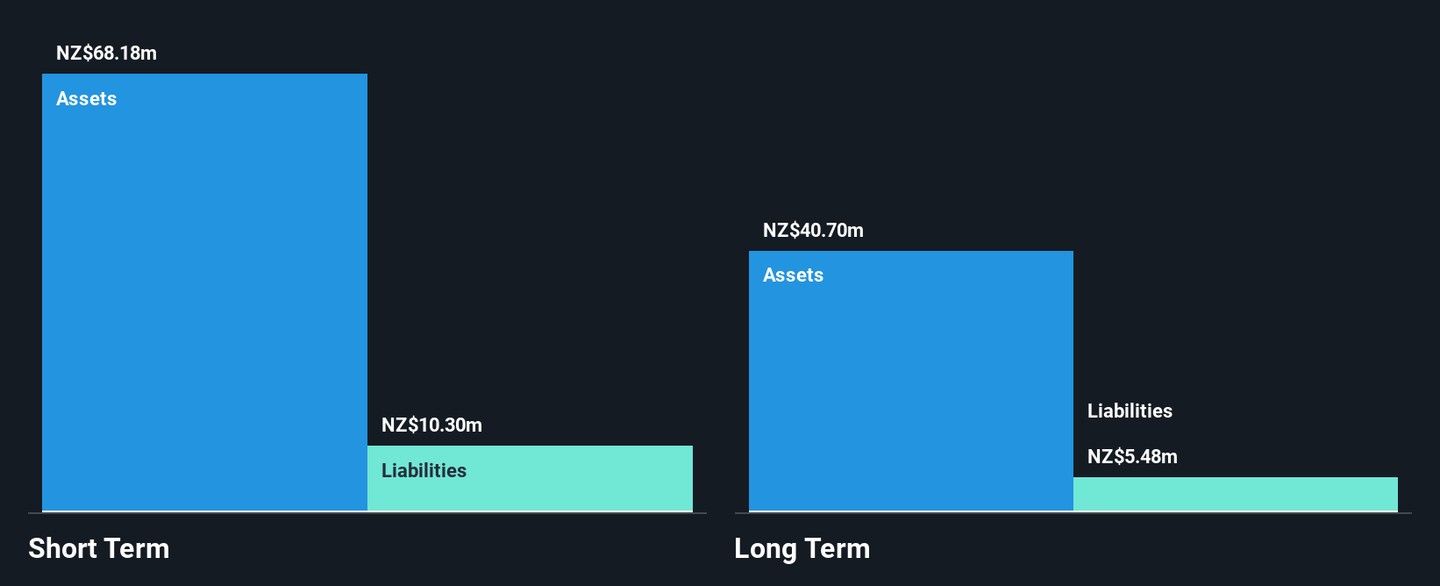Click the Long Term Assets blue bar
This screenshot has width=1440, height=586.
910,390
